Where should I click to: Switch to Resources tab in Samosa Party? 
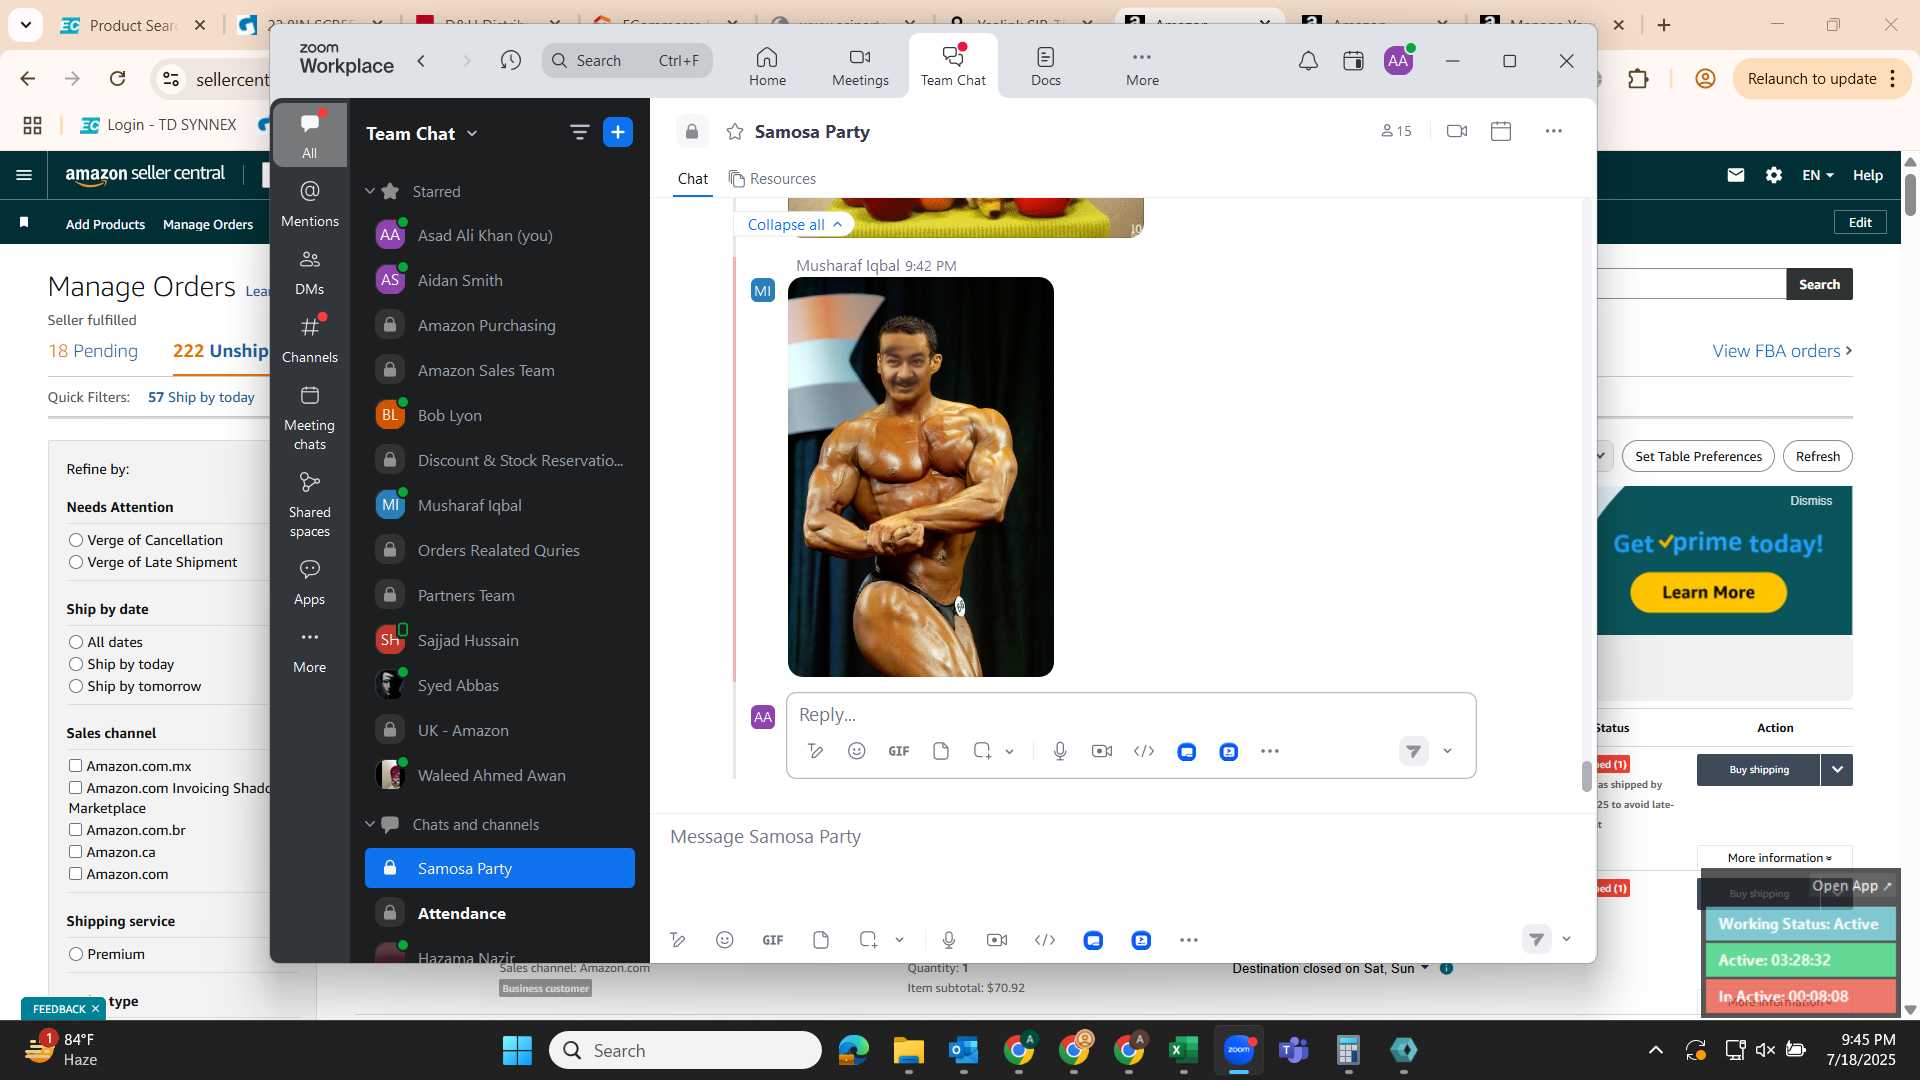[773, 179]
